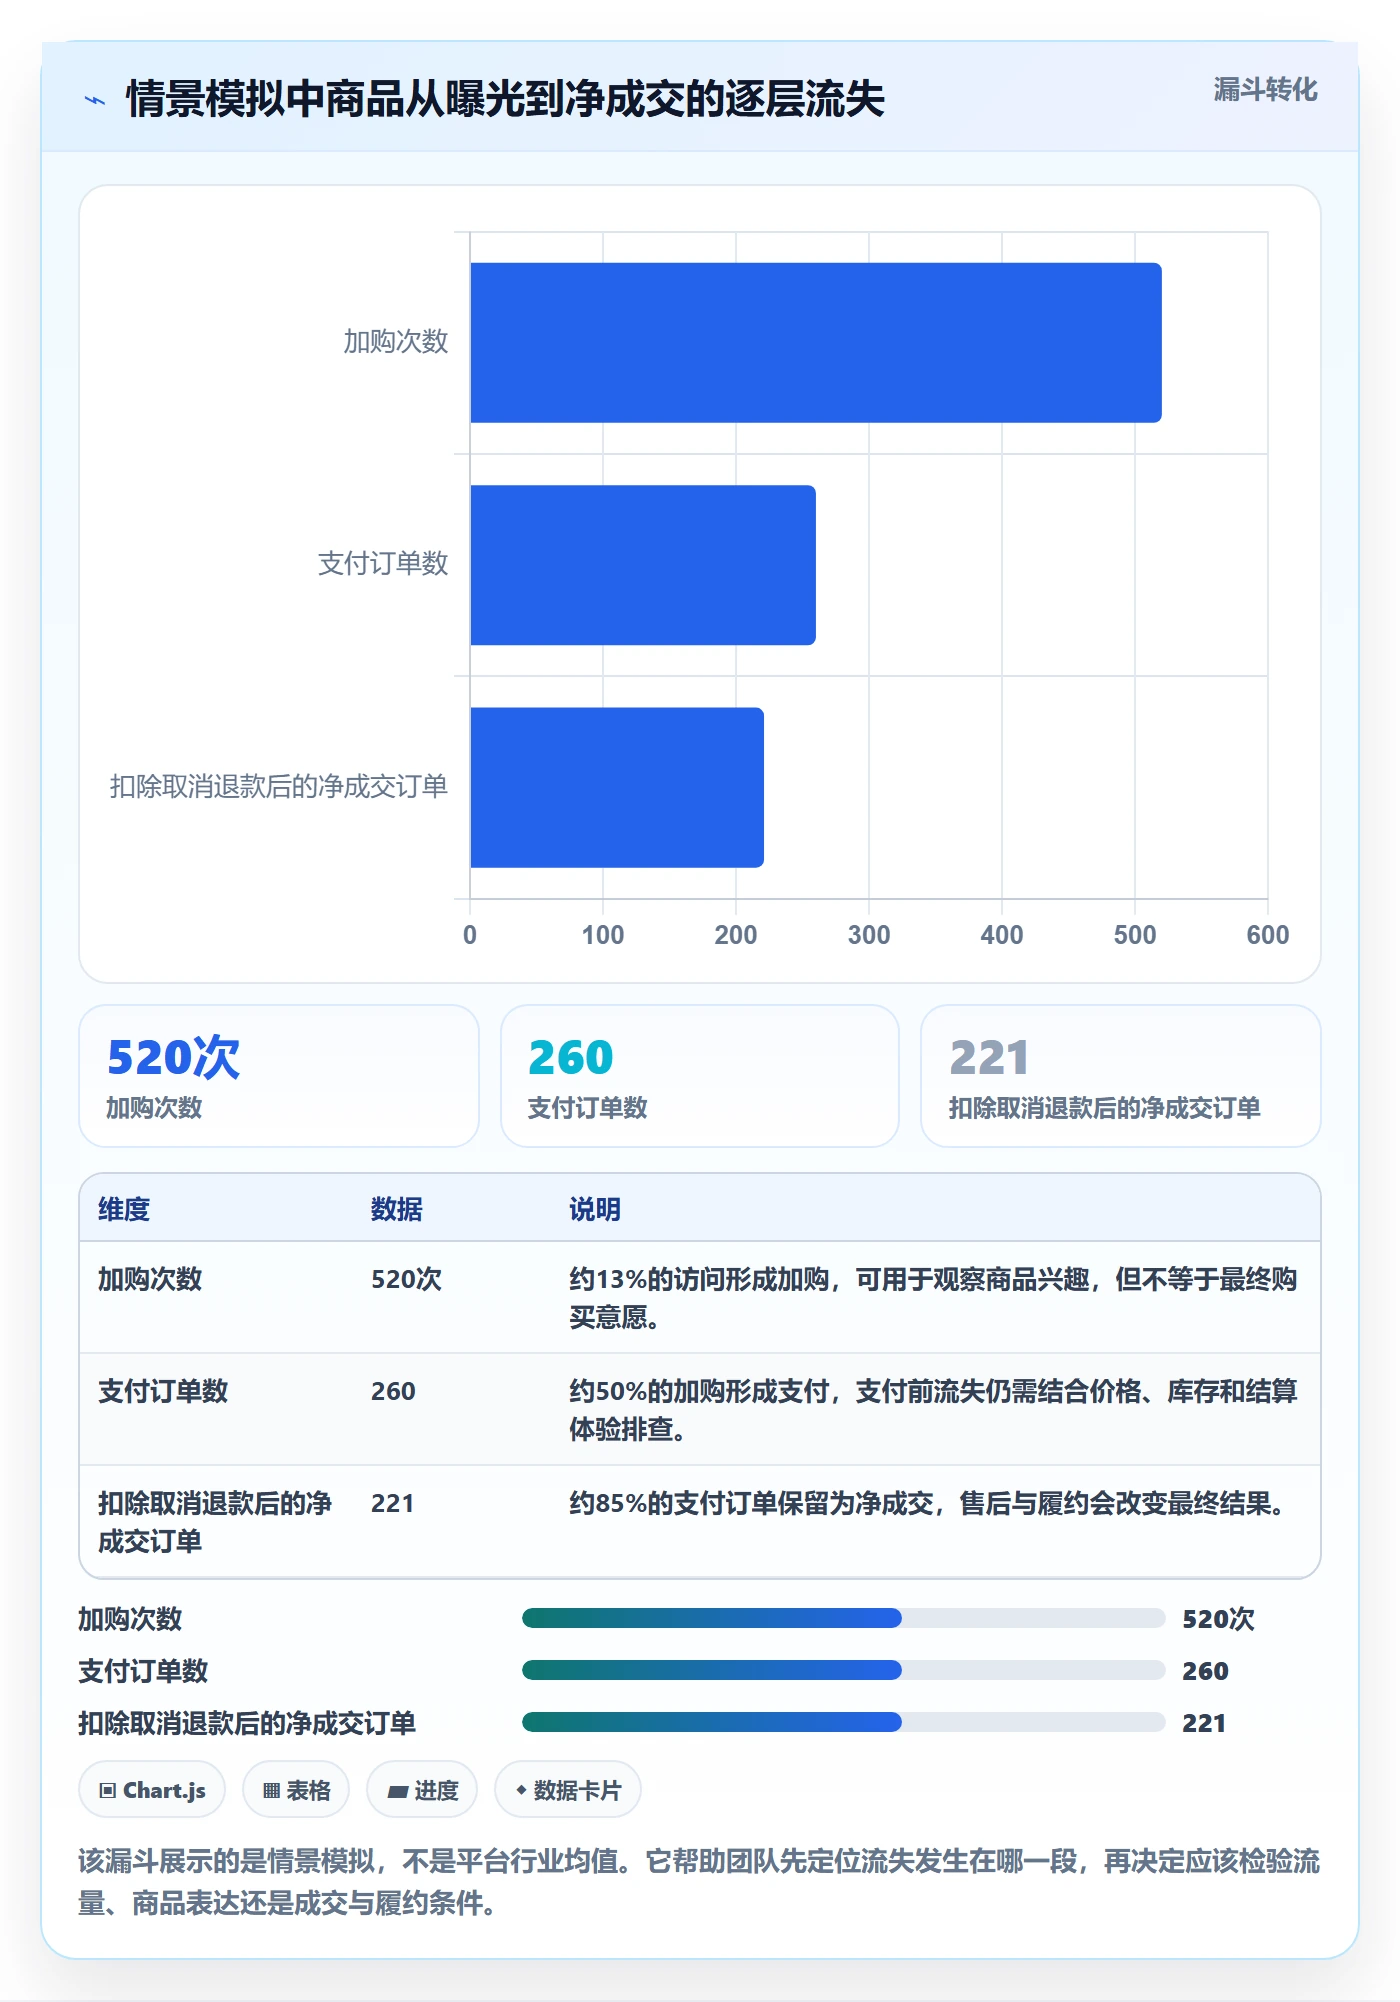Image resolution: width=1400 pixels, height=2002 pixels.
Task: Click the 加购次数 progress bar
Action: click(844, 1618)
